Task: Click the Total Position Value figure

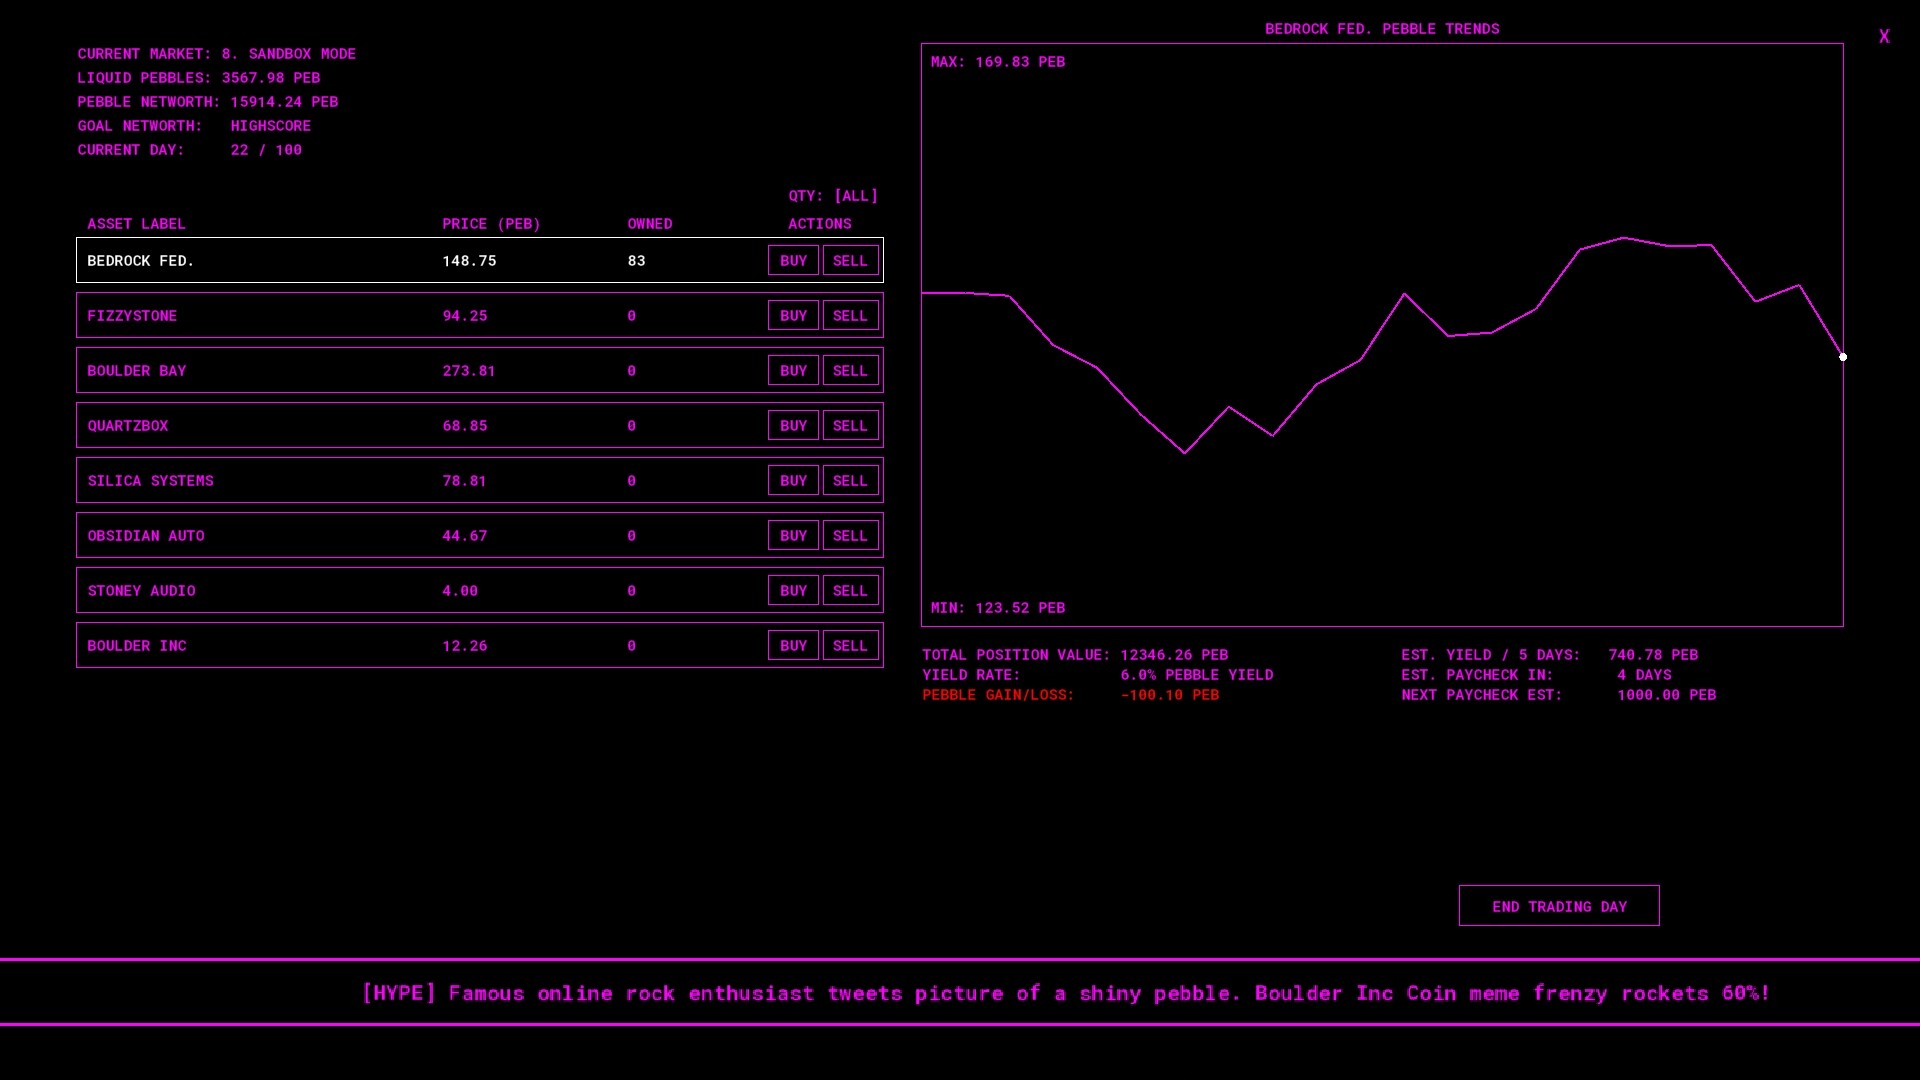Action: [1174, 655]
